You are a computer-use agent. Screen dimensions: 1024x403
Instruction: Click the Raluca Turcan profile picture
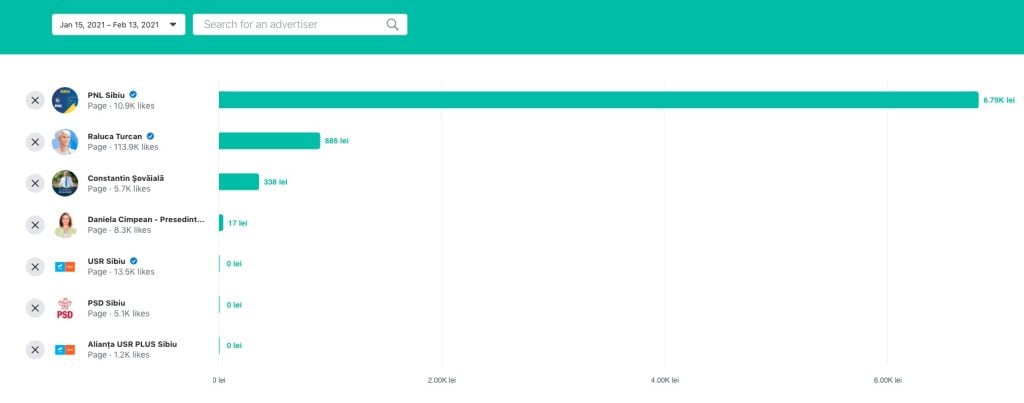pyautogui.click(x=65, y=142)
